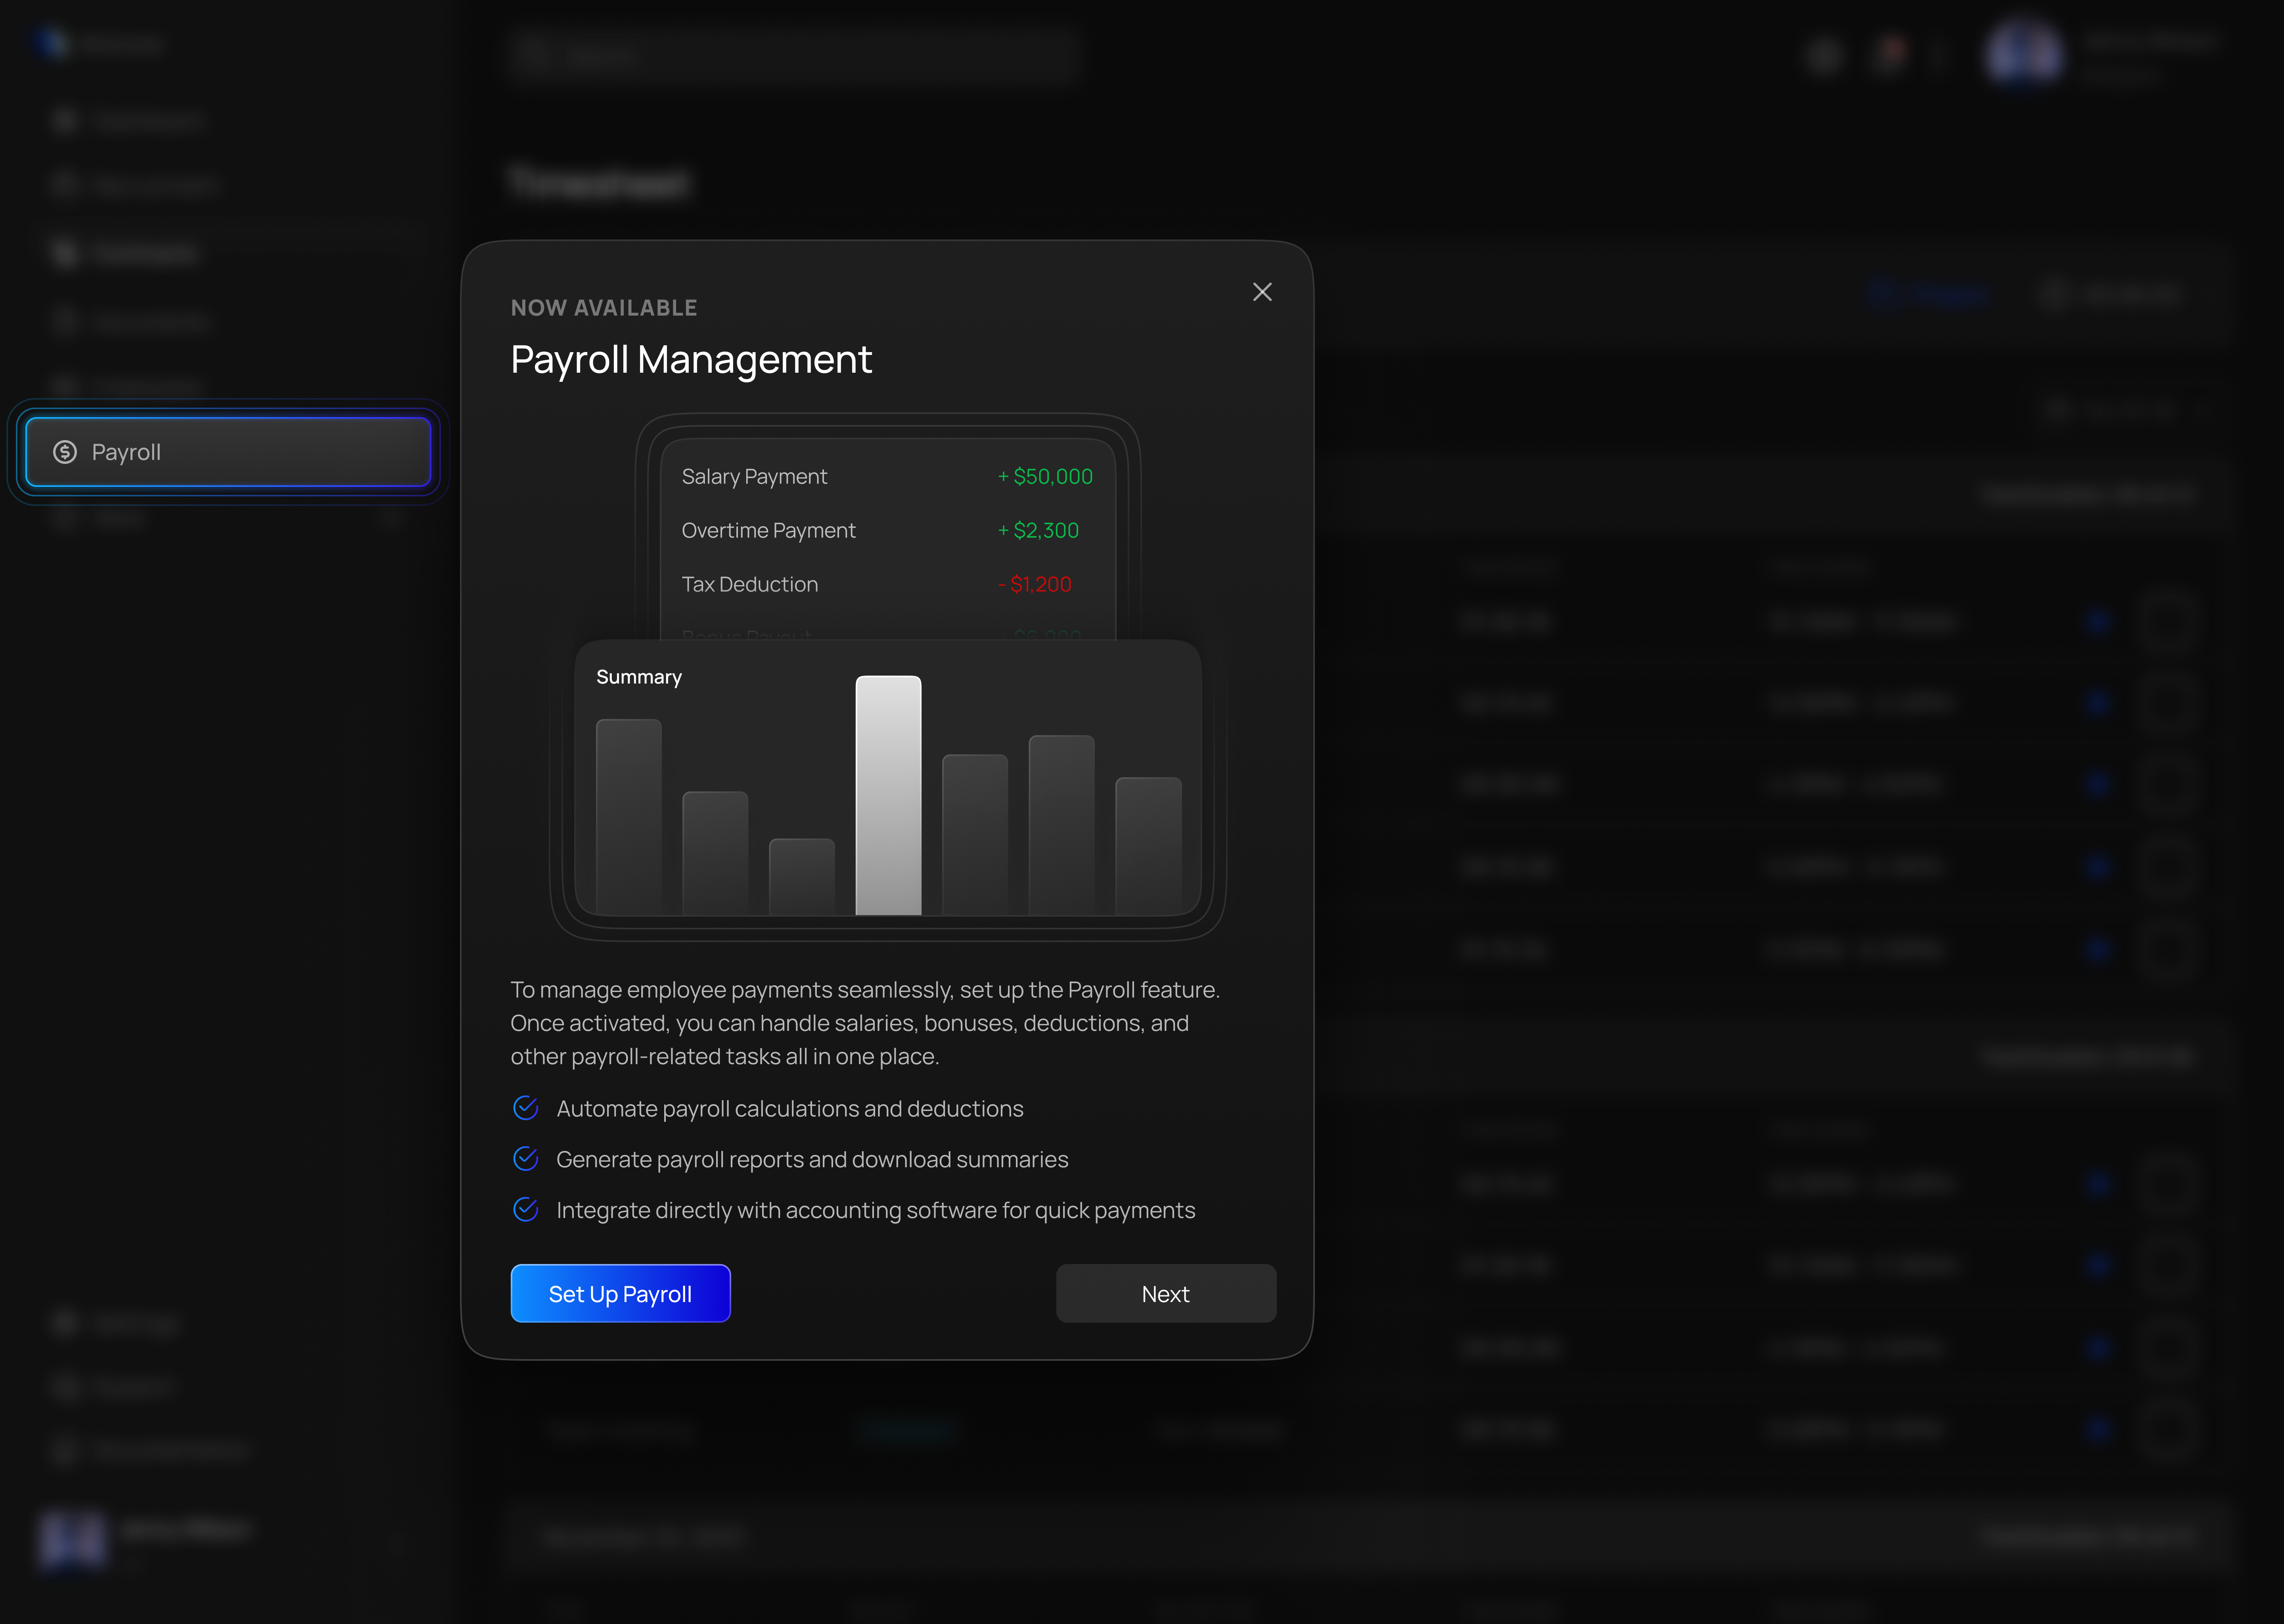2284x1624 pixels.
Task: Click the red Tax Deduction amount
Action: tap(1035, 584)
